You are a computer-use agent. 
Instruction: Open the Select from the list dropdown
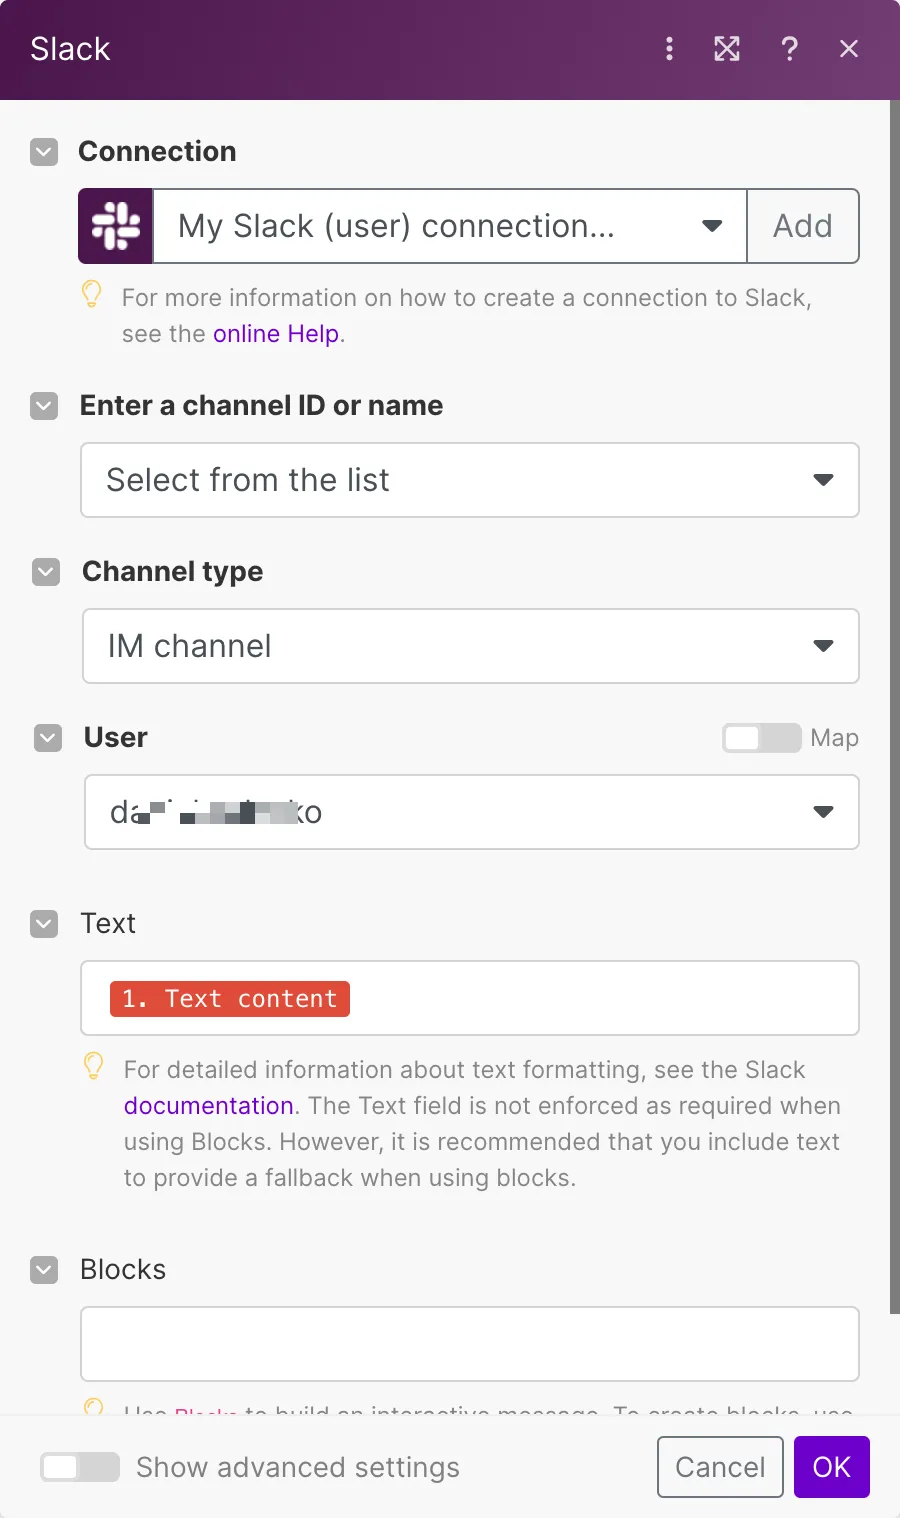(470, 480)
